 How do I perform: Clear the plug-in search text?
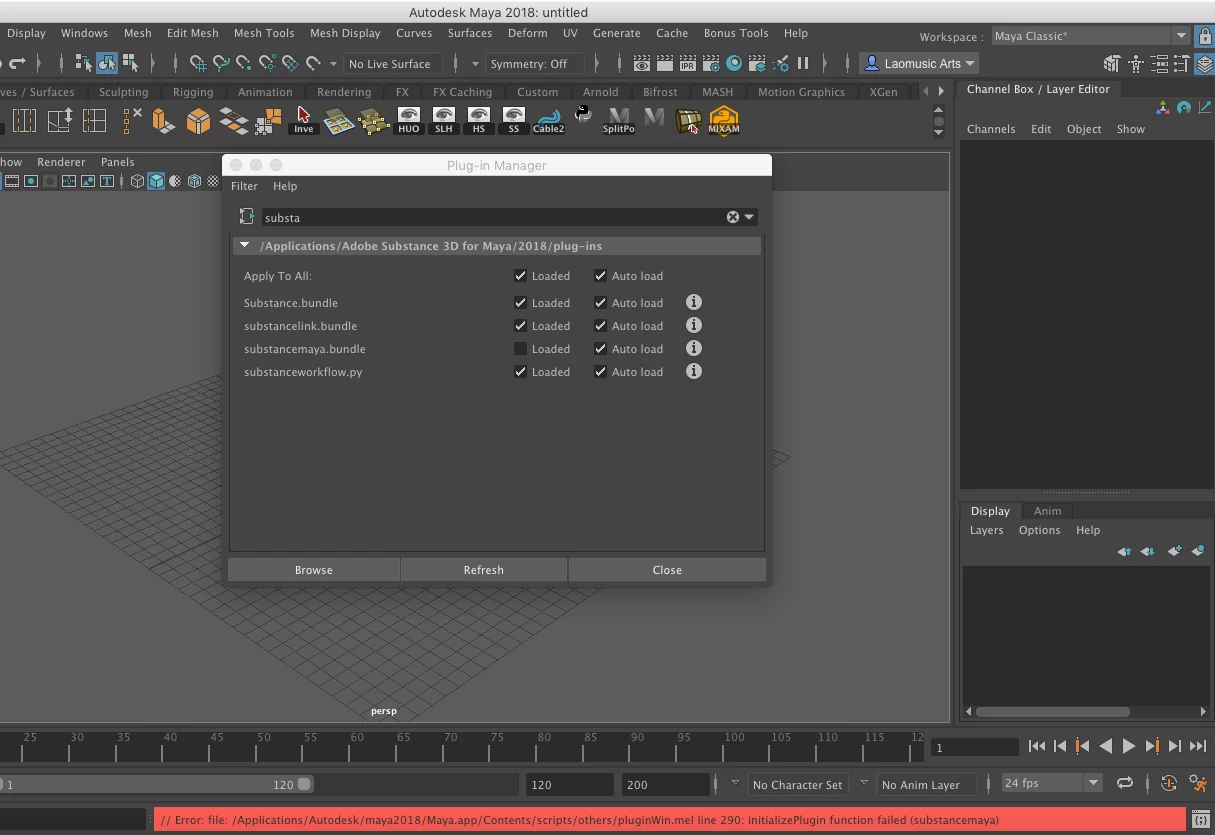(x=733, y=217)
